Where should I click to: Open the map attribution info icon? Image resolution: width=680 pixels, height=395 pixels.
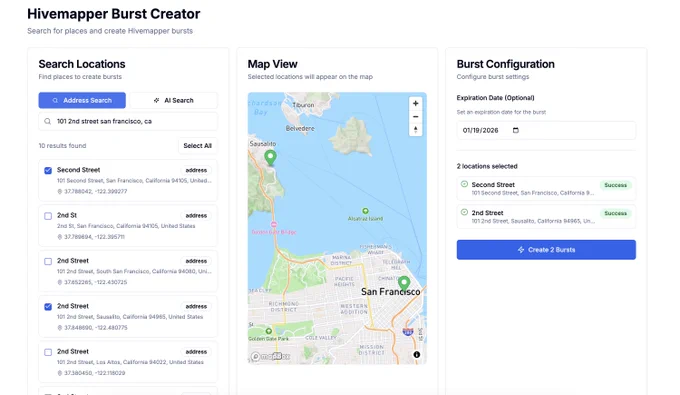pyautogui.click(x=417, y=355)
